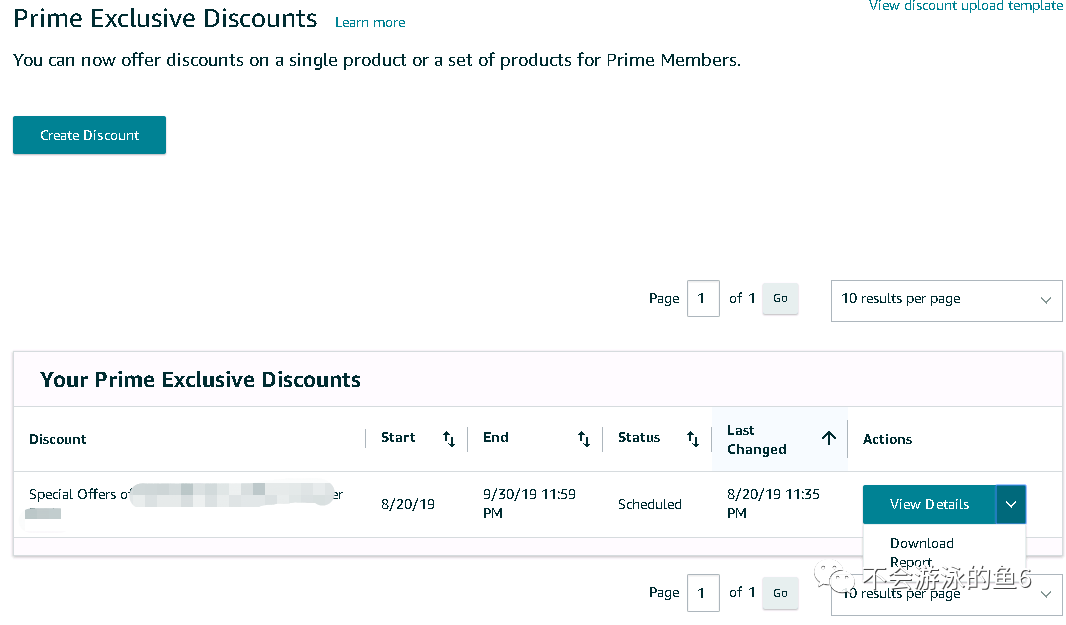Image resolution: width=1066 pixels, height=625 pixels.
Task: Open the top results per page dropdown
Action: (946, 299)
